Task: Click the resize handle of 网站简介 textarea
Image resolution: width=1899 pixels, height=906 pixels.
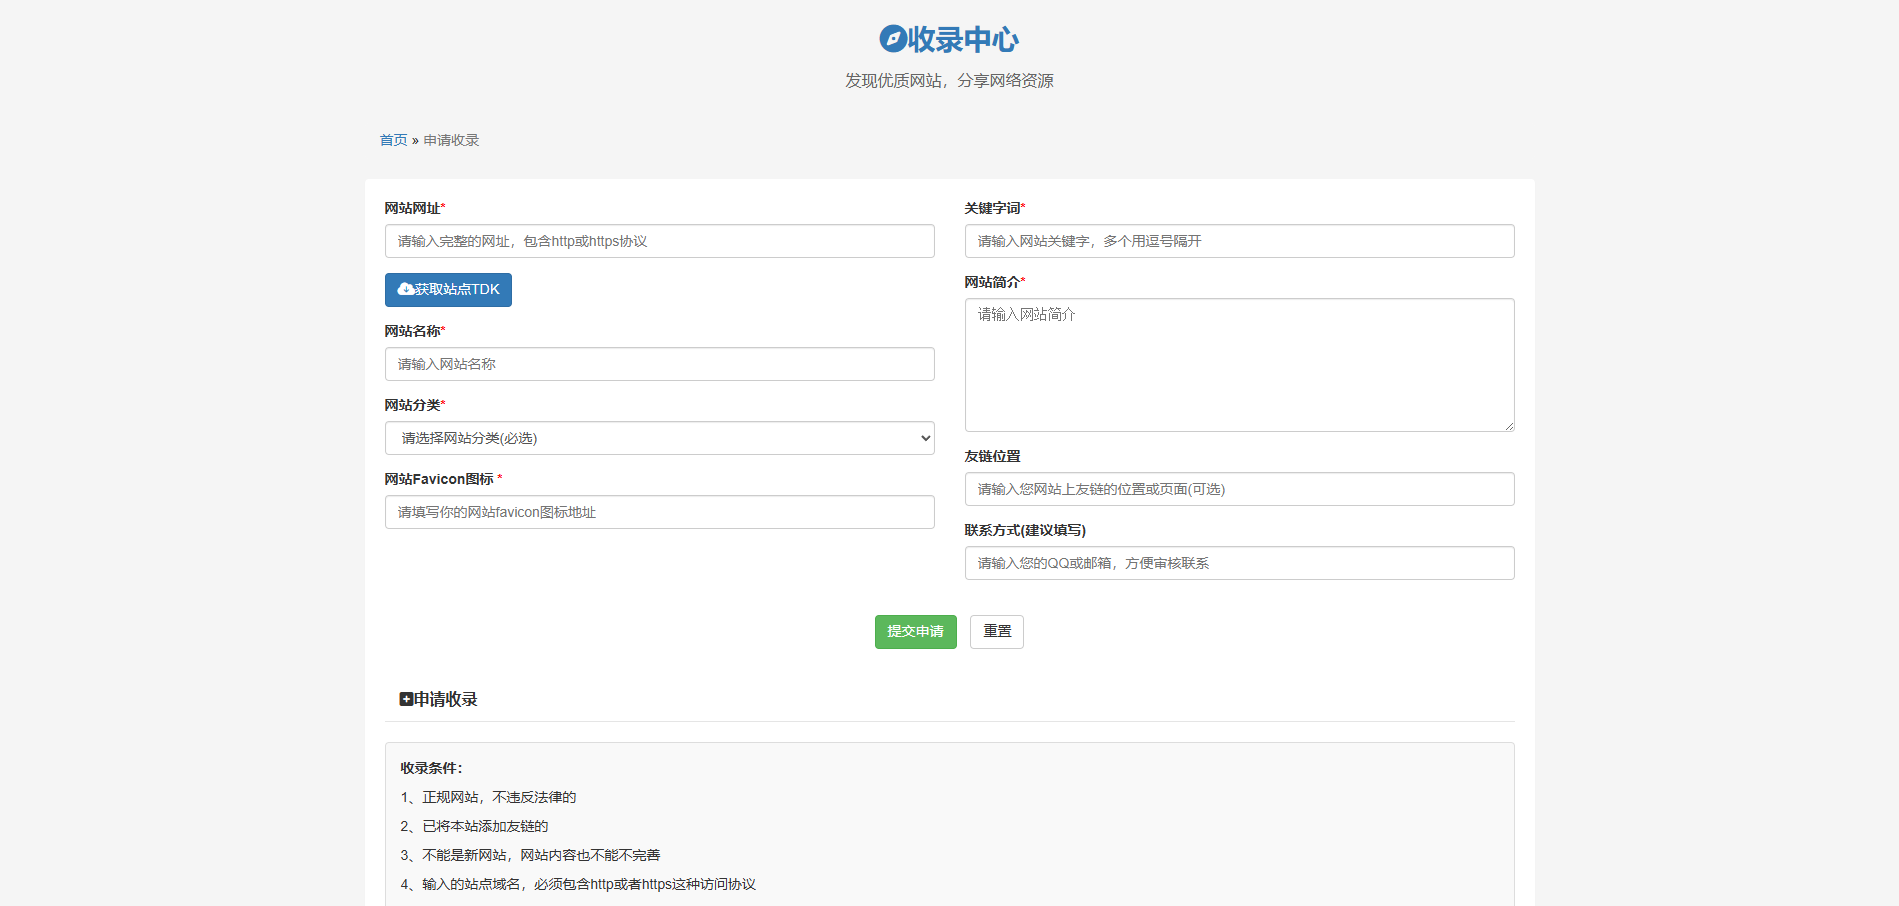Action: [x=1509, y=426]
